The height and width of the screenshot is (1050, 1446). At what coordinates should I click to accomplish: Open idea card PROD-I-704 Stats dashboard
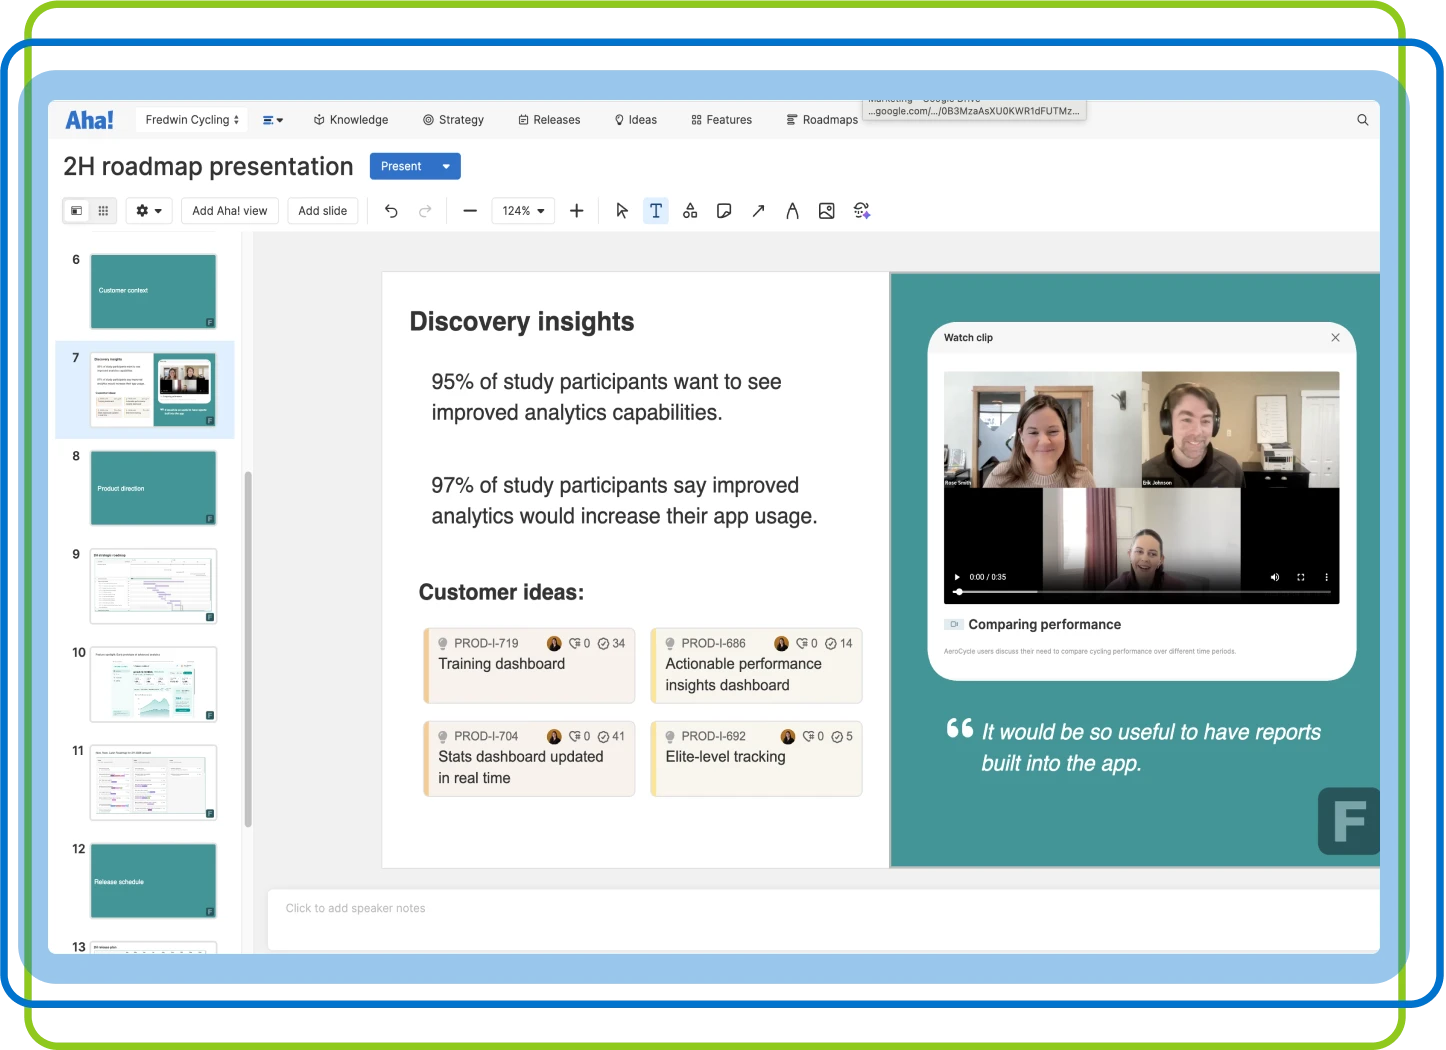(530, 759)
